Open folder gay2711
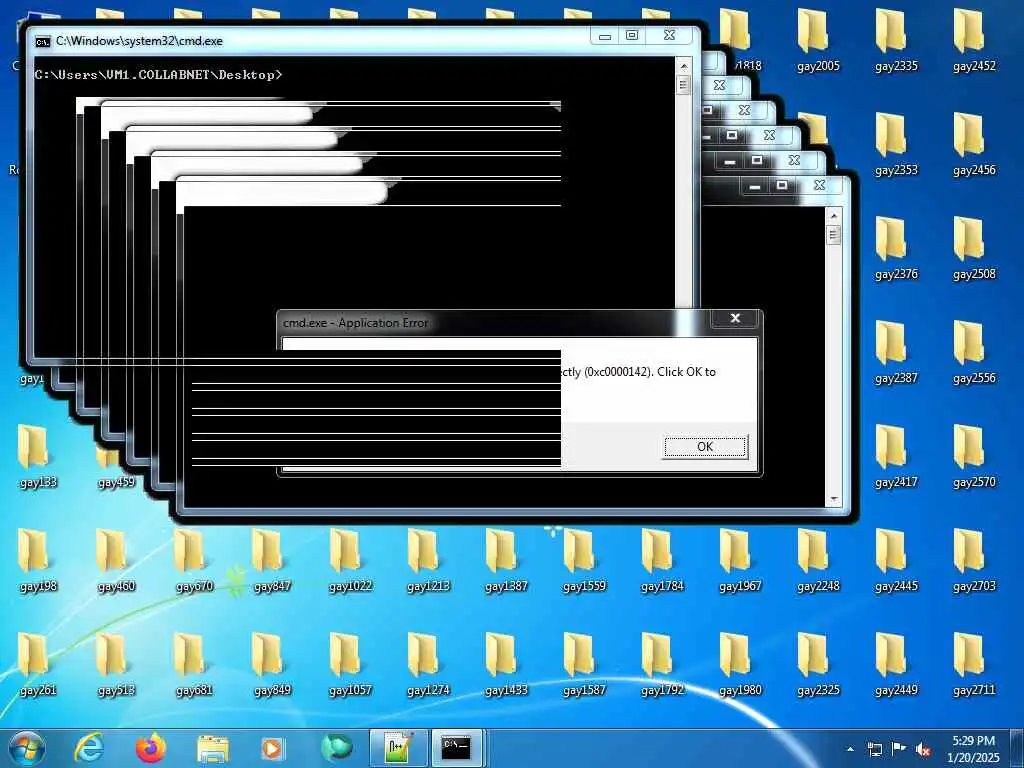 (x=974, y=664)
